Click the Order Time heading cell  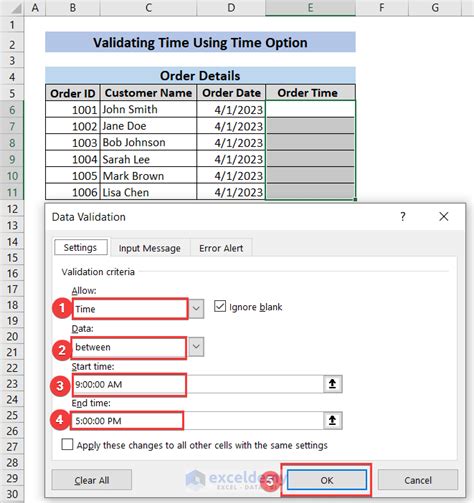[310, 93]
